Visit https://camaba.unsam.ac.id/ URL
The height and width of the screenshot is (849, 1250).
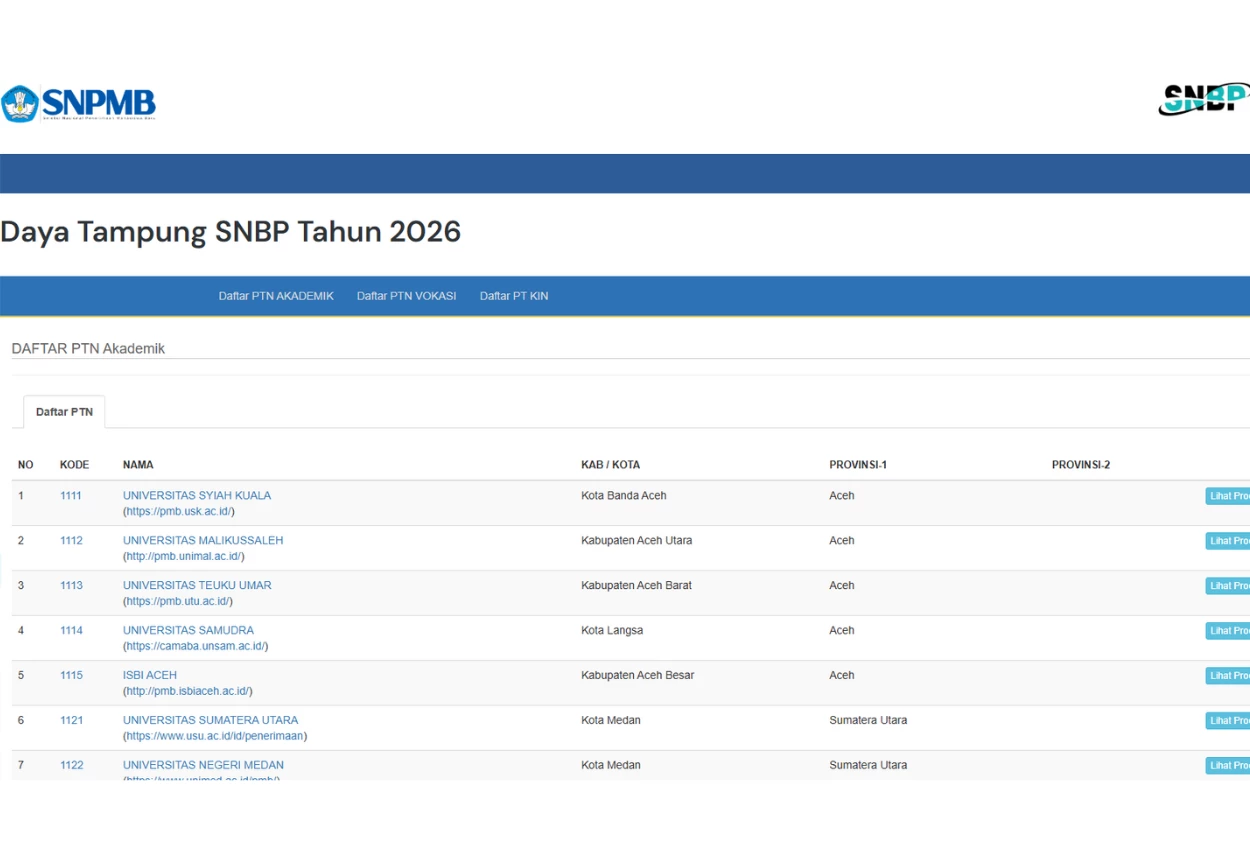coord(195,647)
